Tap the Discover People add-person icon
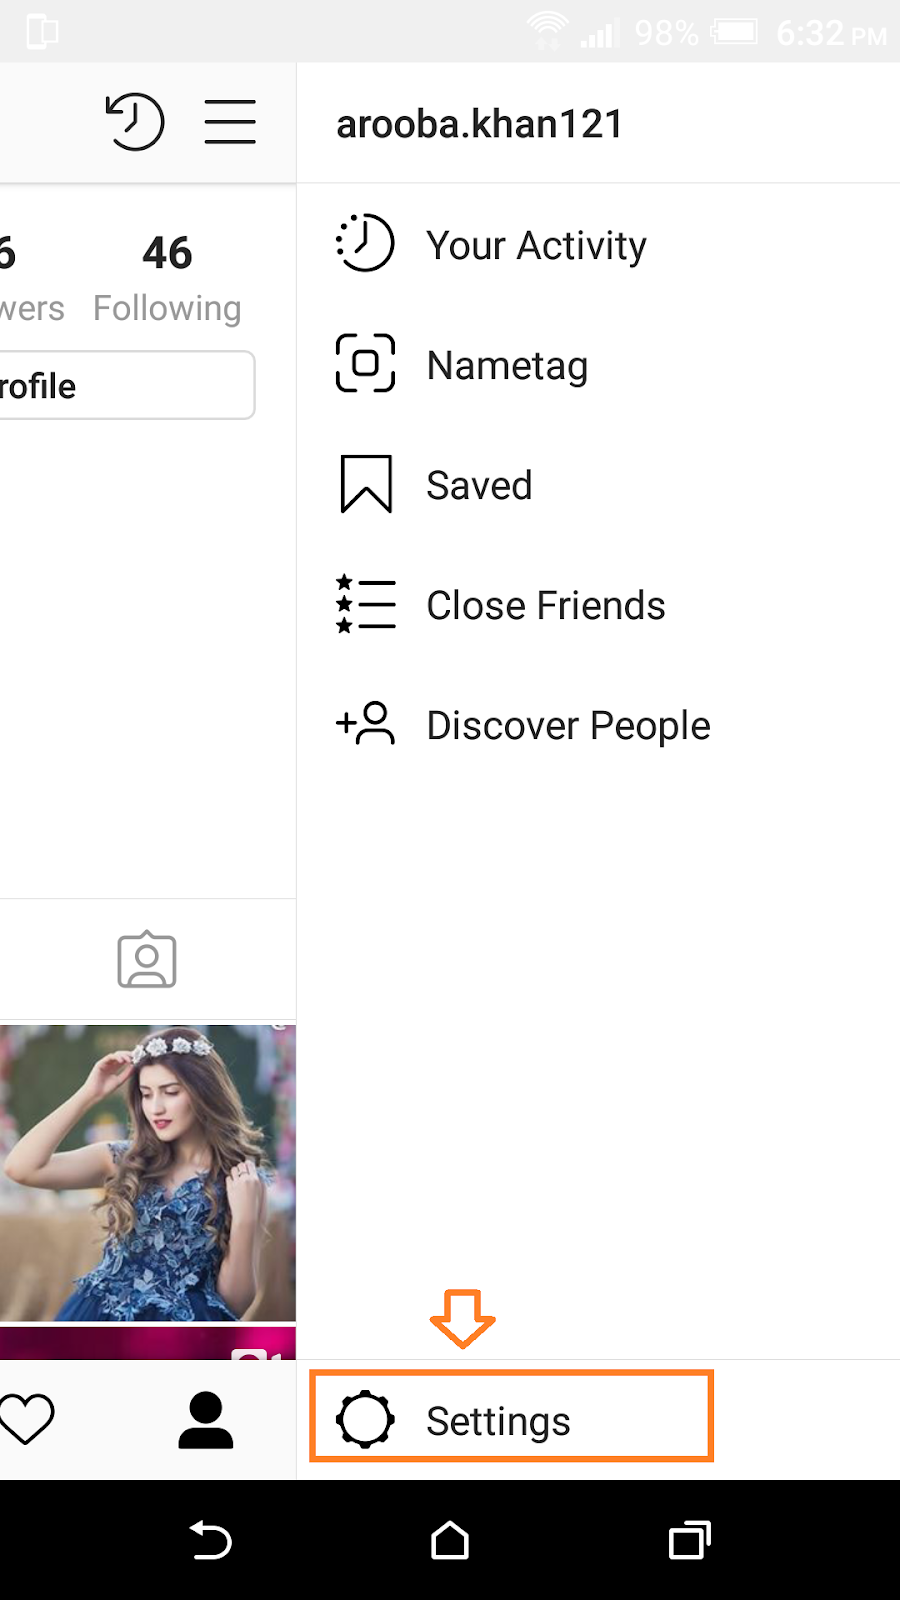Image resolution: width=900 pixels, height=1600 pixels. (365, 723)
